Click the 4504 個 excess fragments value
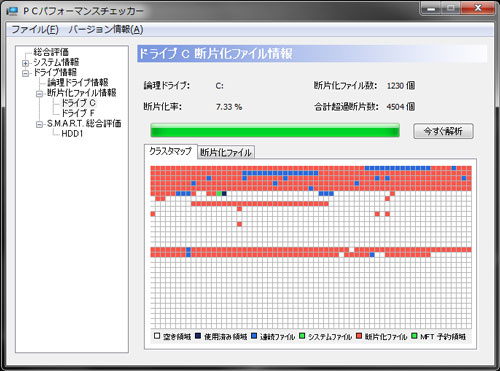Viewport: 500px width, 371px height. [x=401, y=107]
